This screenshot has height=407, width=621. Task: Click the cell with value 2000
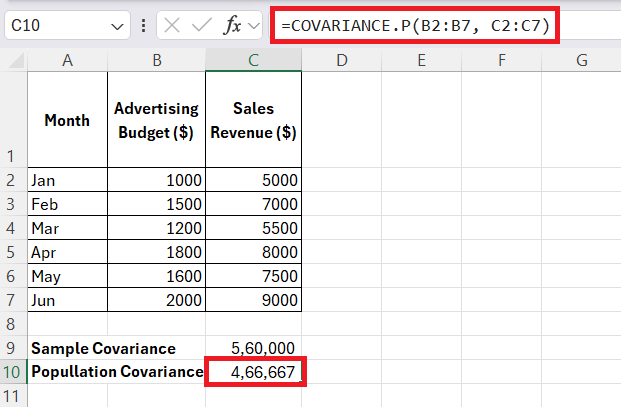(156, 300)
